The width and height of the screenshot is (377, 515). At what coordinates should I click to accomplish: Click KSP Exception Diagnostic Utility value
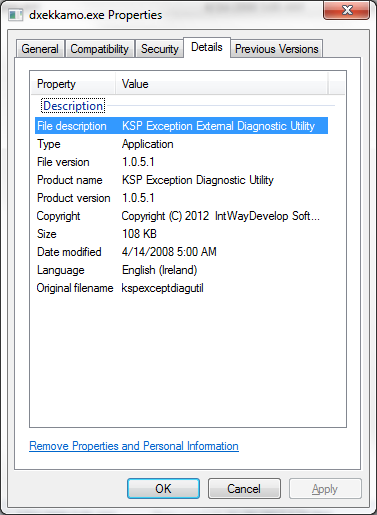198,180
